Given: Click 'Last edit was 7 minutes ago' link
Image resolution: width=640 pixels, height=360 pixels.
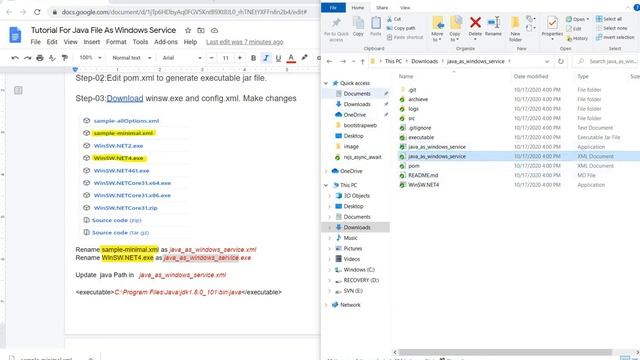Looking at the screenshot, I should point(244,42).
